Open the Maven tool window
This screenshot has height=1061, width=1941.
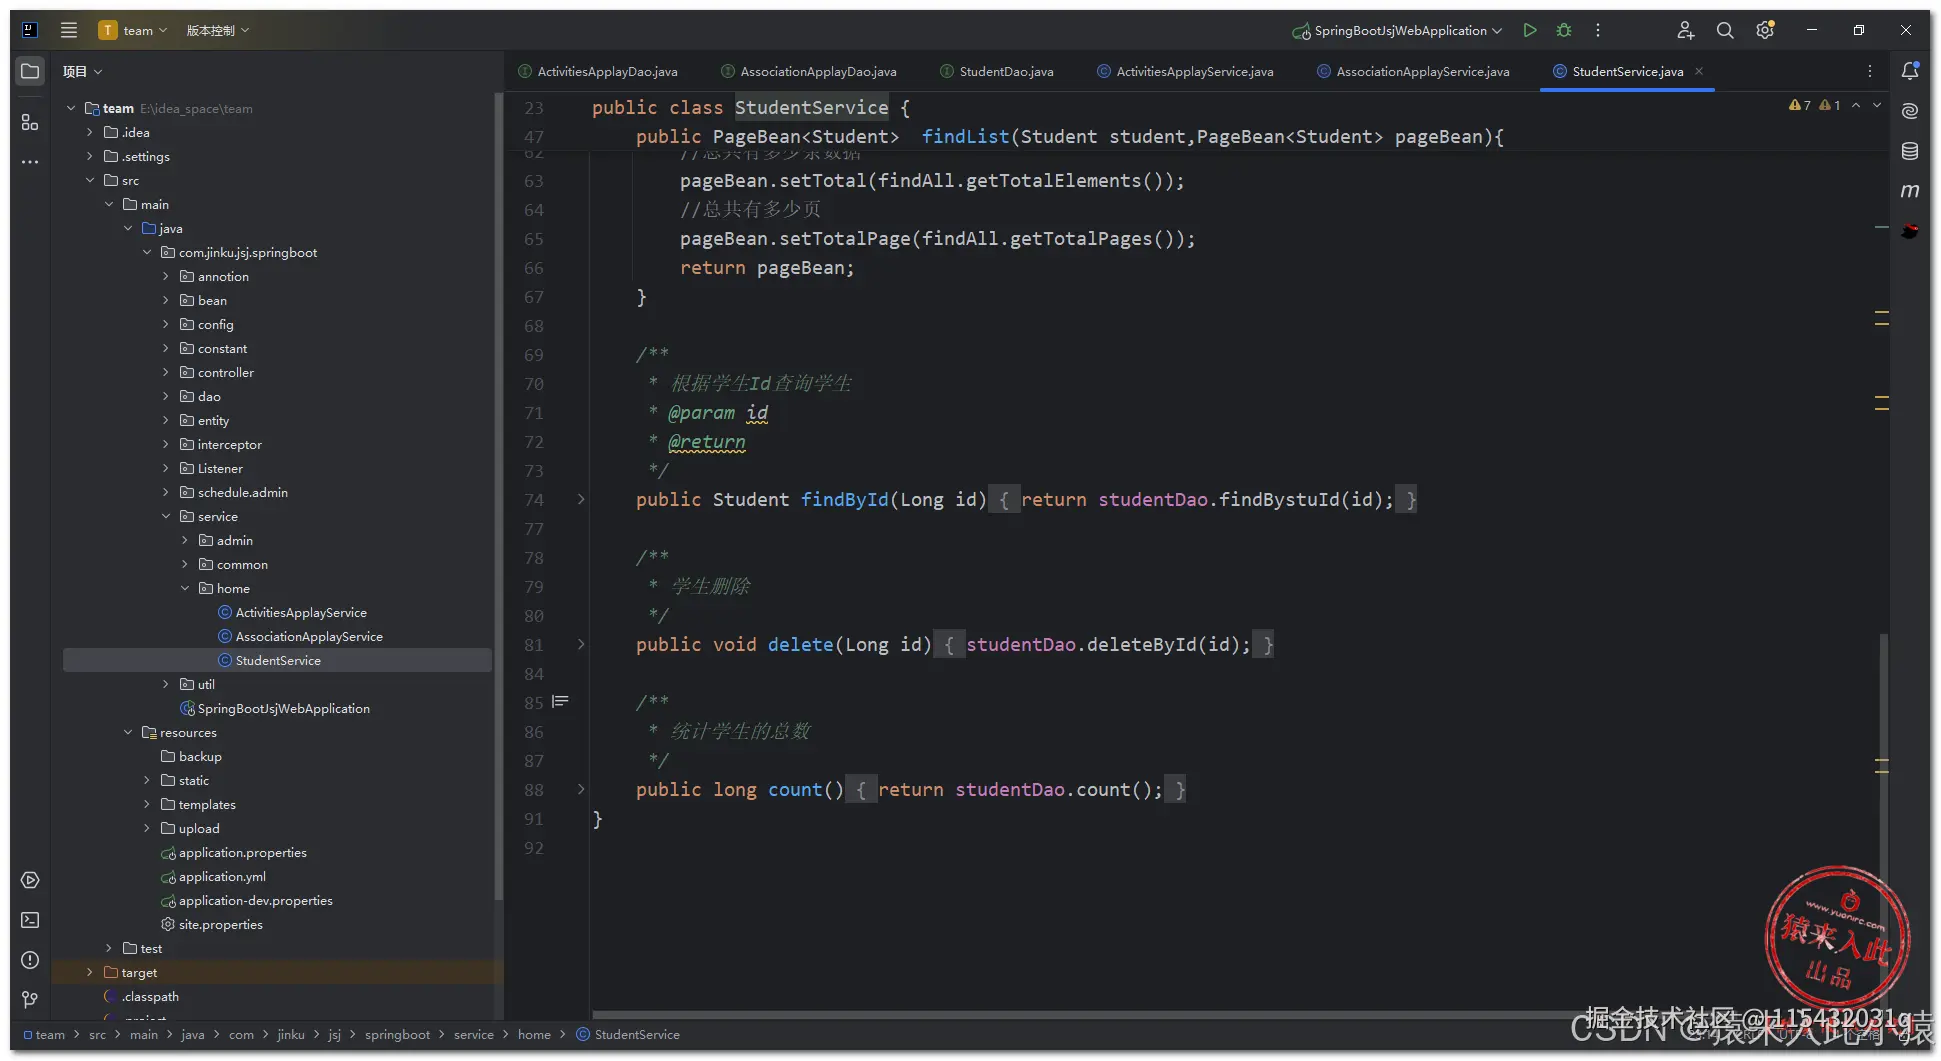coord(1910,190)
